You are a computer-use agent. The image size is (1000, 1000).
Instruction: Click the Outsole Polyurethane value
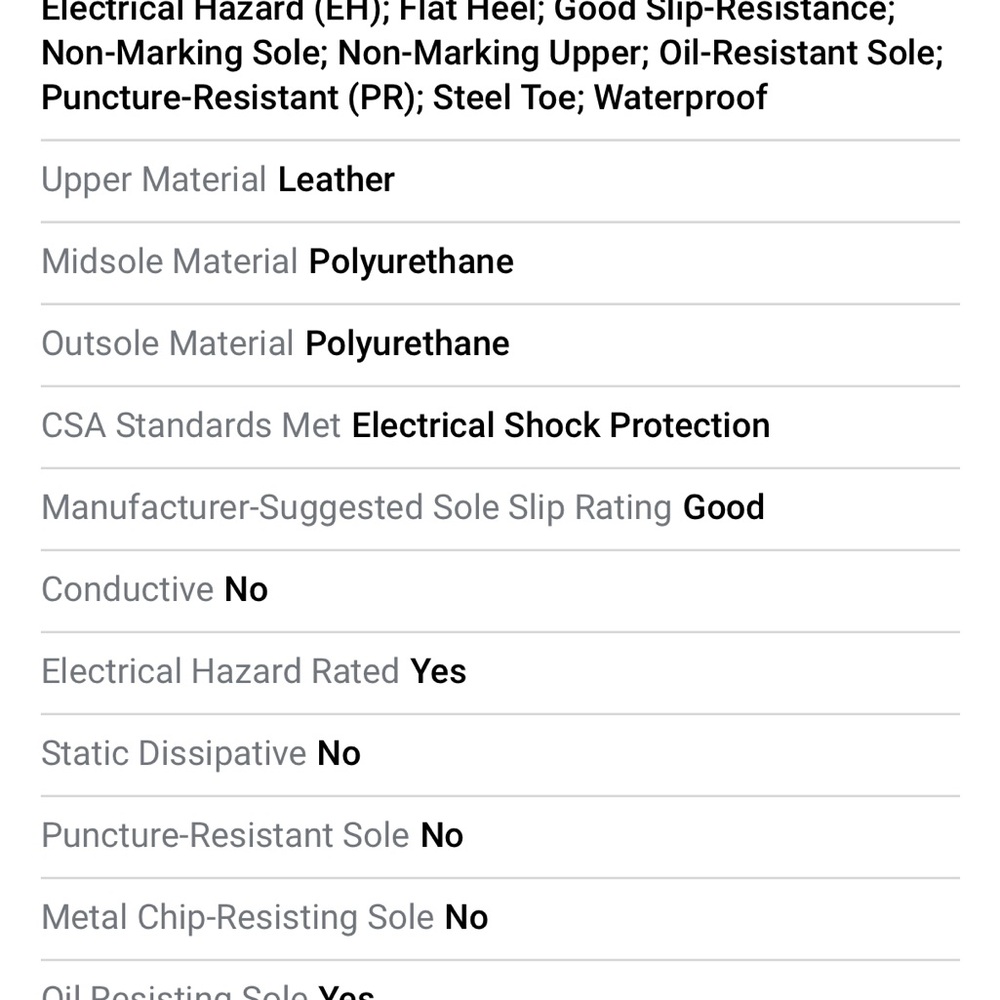[x=407, y=344]
